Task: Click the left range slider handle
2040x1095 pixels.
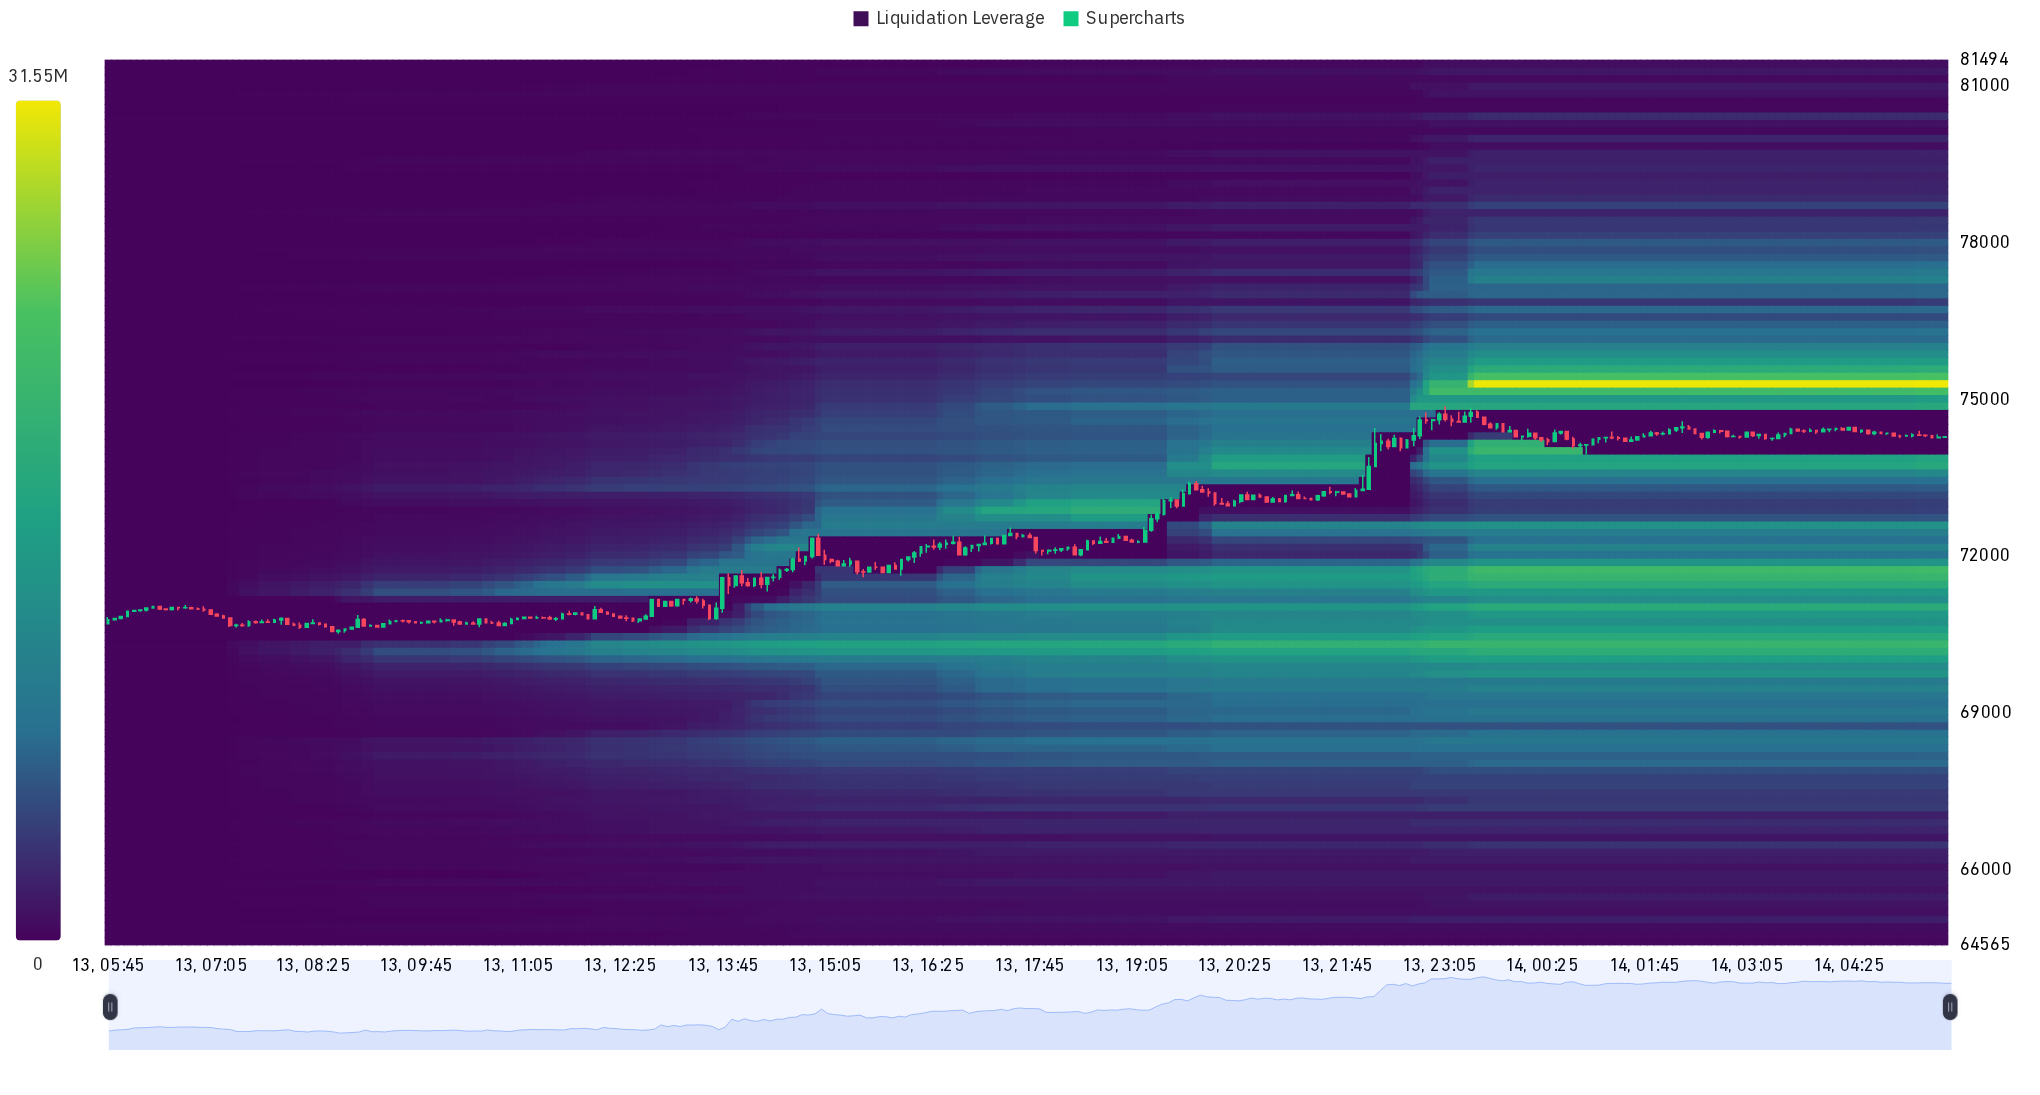Action: click(x=110, y=1008)
